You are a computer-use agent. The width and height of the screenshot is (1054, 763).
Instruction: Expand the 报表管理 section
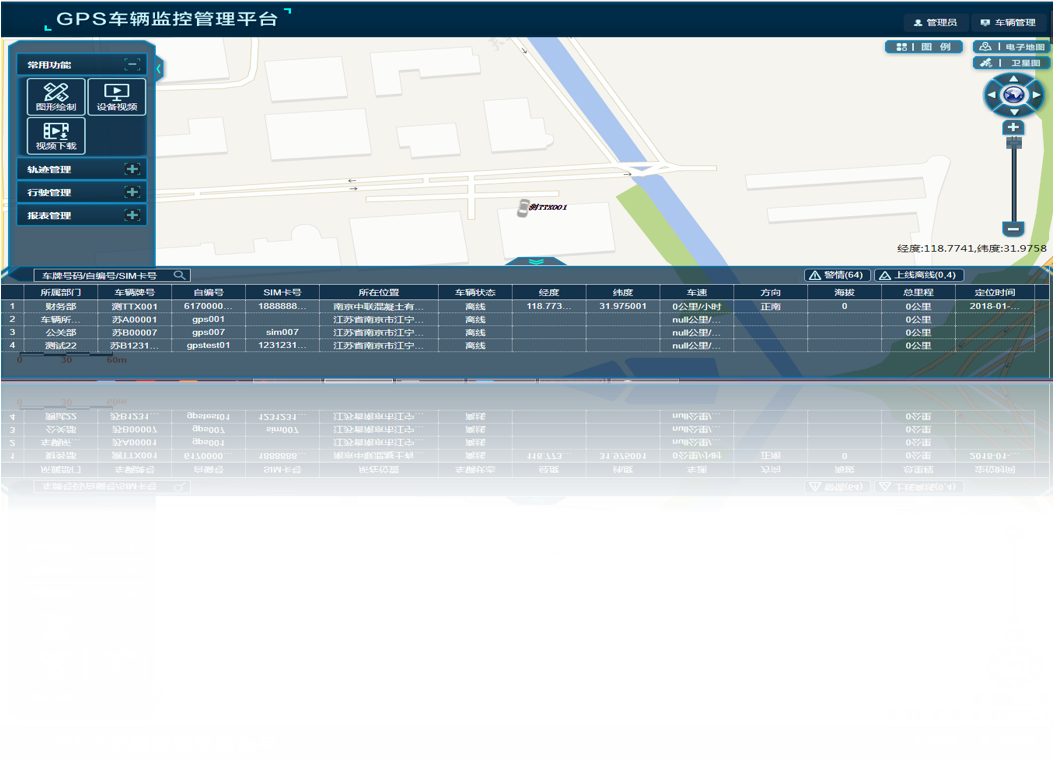coord(132,215)
